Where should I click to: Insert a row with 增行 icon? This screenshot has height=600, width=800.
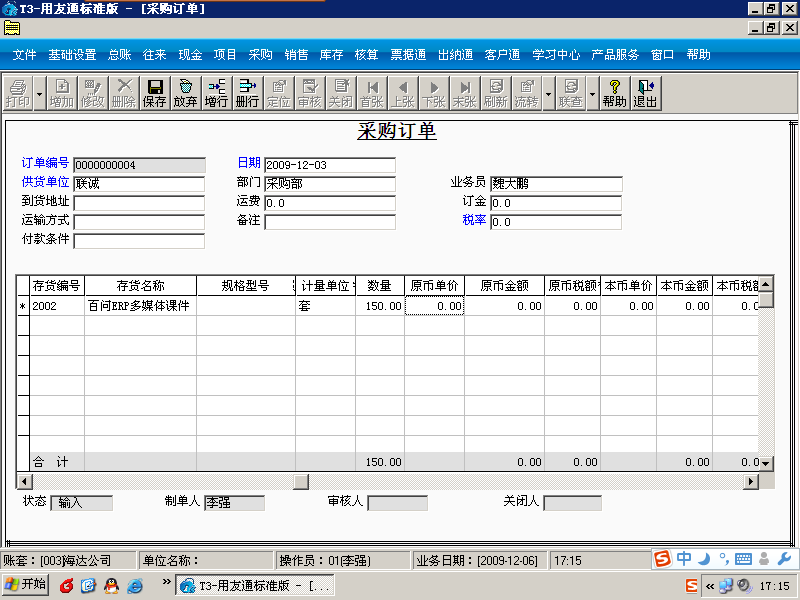(x=216, y=93)
